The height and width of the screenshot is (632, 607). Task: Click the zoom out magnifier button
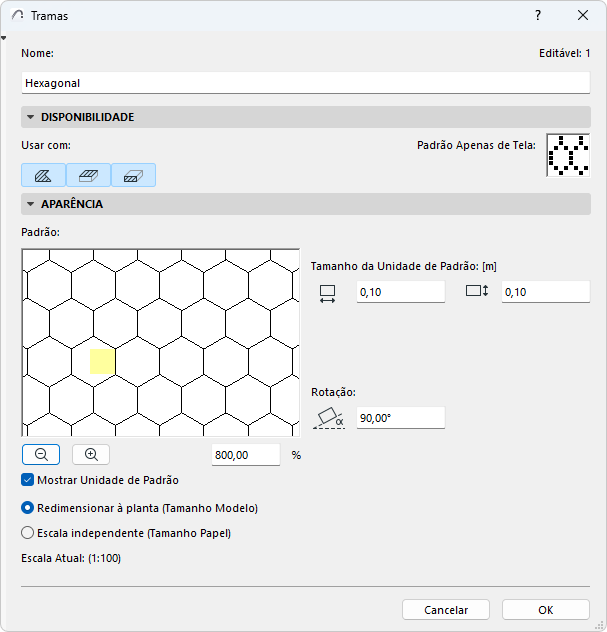41,455
